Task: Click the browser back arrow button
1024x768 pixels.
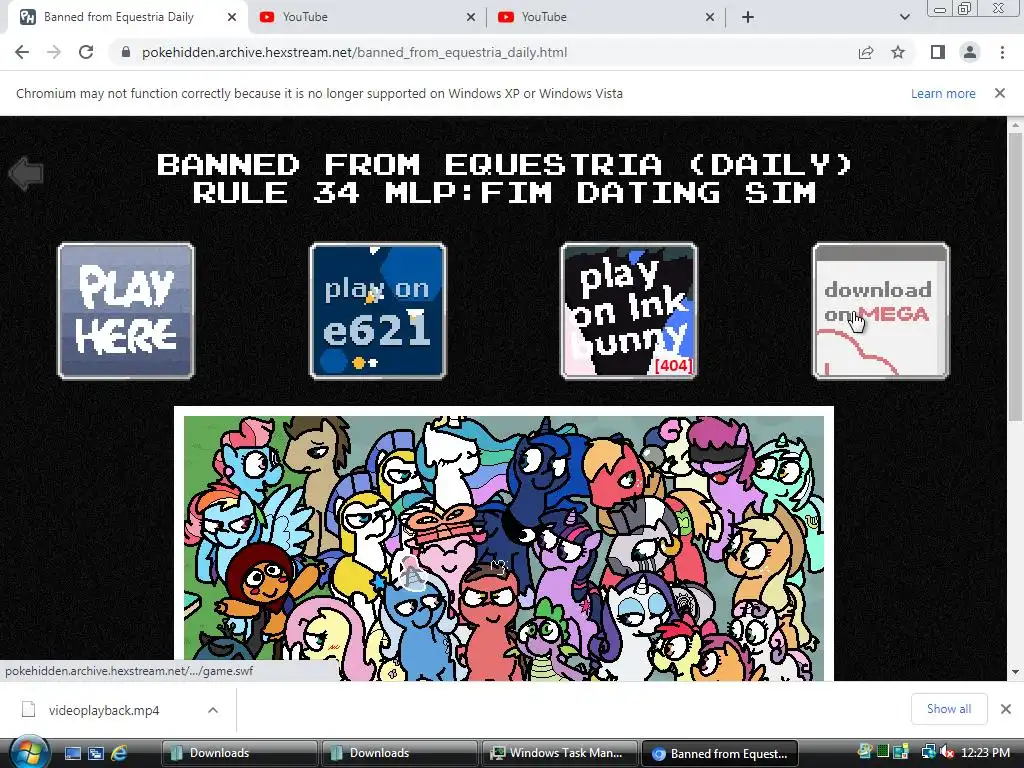Action: click(x=22, y=52)
